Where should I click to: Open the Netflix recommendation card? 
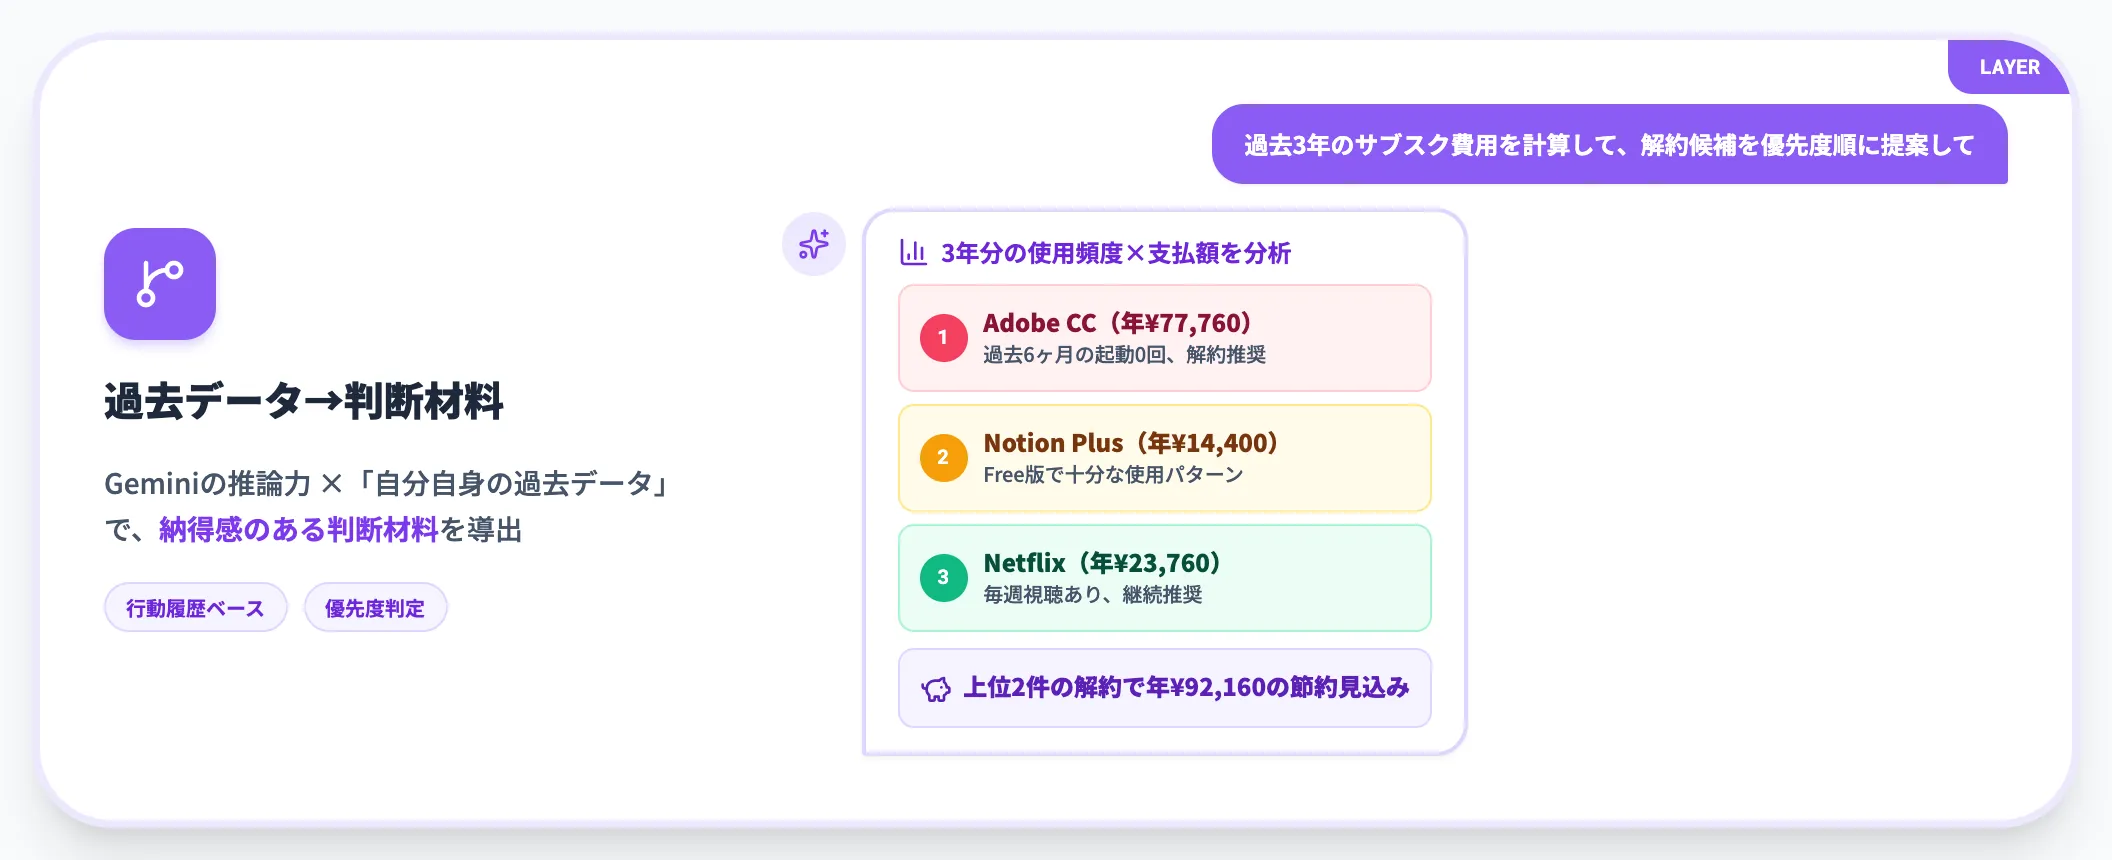[1165, 578]
